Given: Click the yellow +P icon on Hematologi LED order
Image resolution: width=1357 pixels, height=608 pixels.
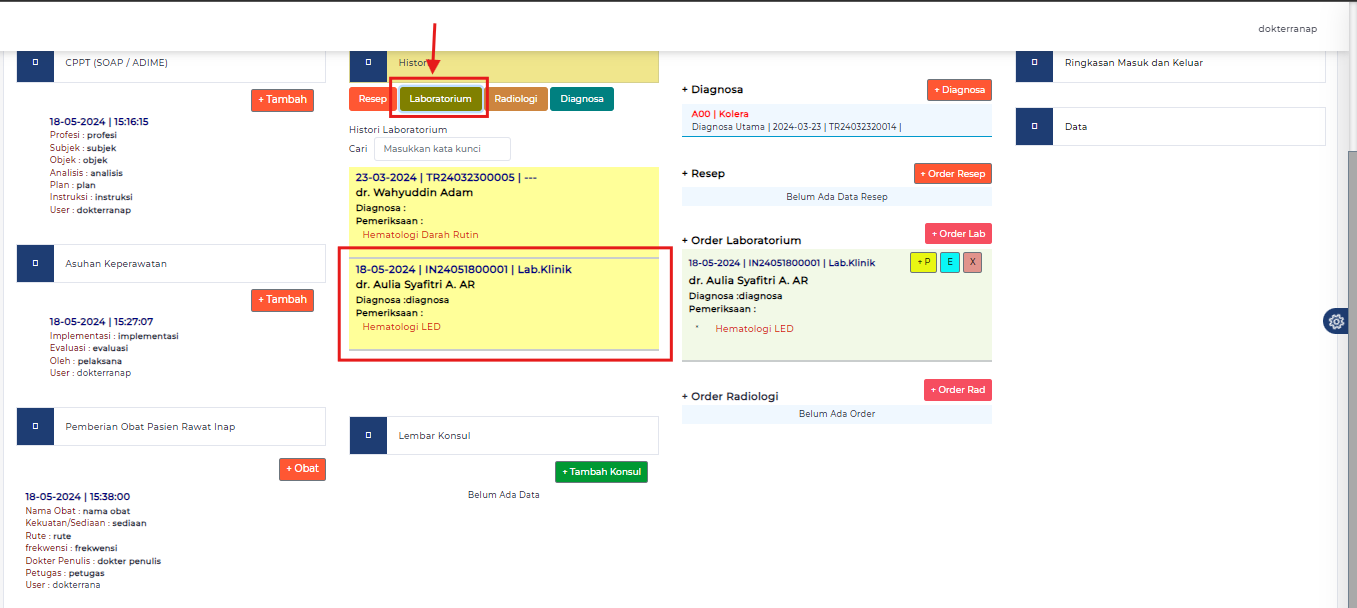Looking at the screenshot, I should 922,262.
